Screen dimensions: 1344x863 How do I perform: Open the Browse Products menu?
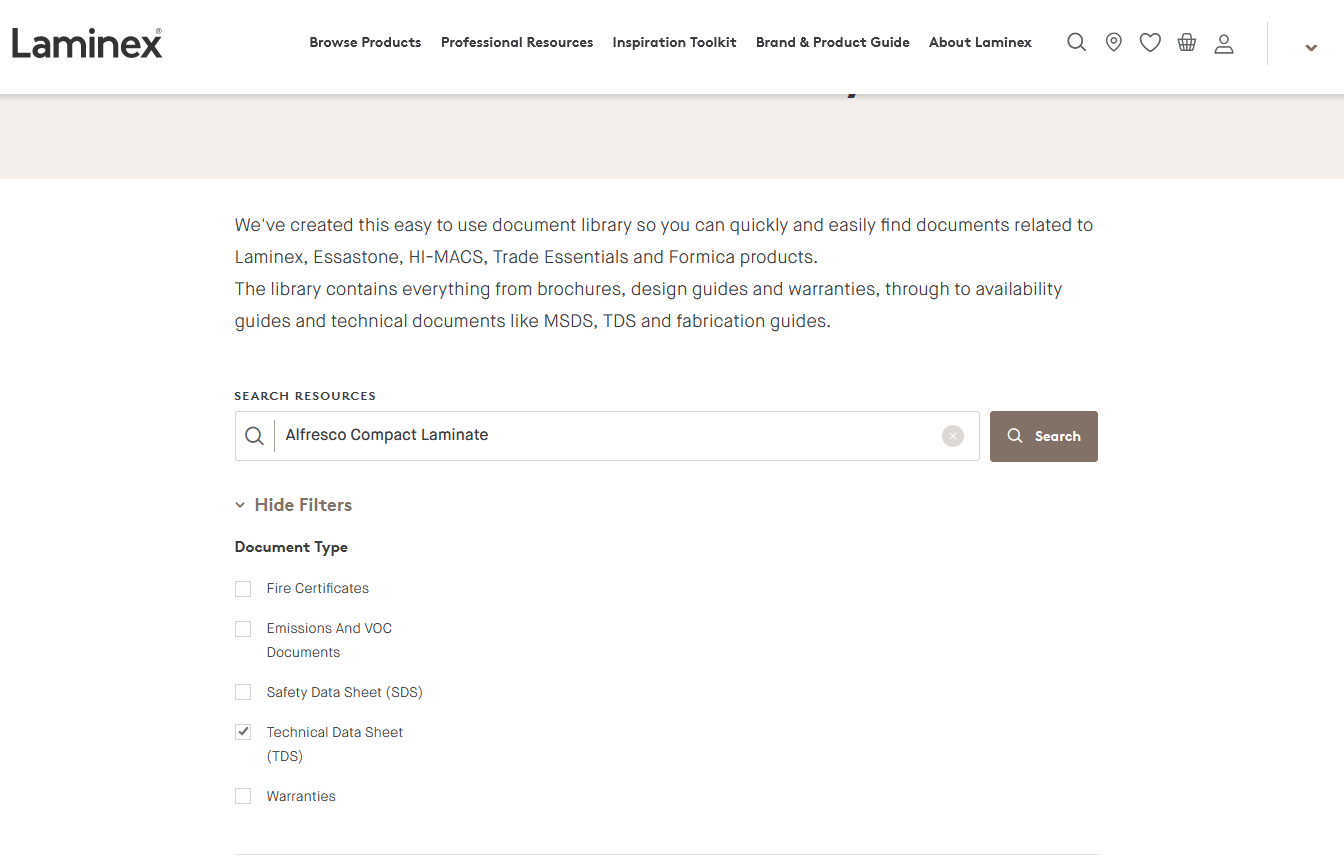pyautogui.click(x=365, y=42)
